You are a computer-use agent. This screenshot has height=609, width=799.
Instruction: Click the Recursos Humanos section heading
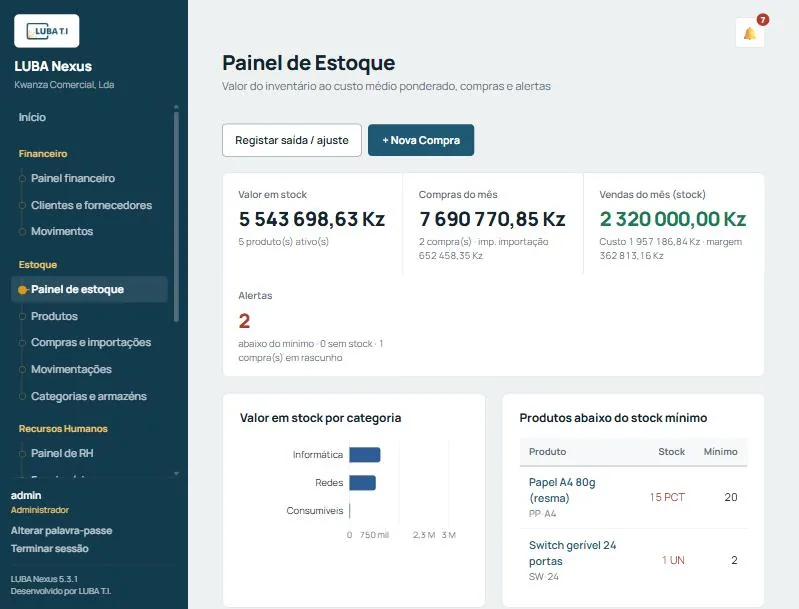(63, 429)
